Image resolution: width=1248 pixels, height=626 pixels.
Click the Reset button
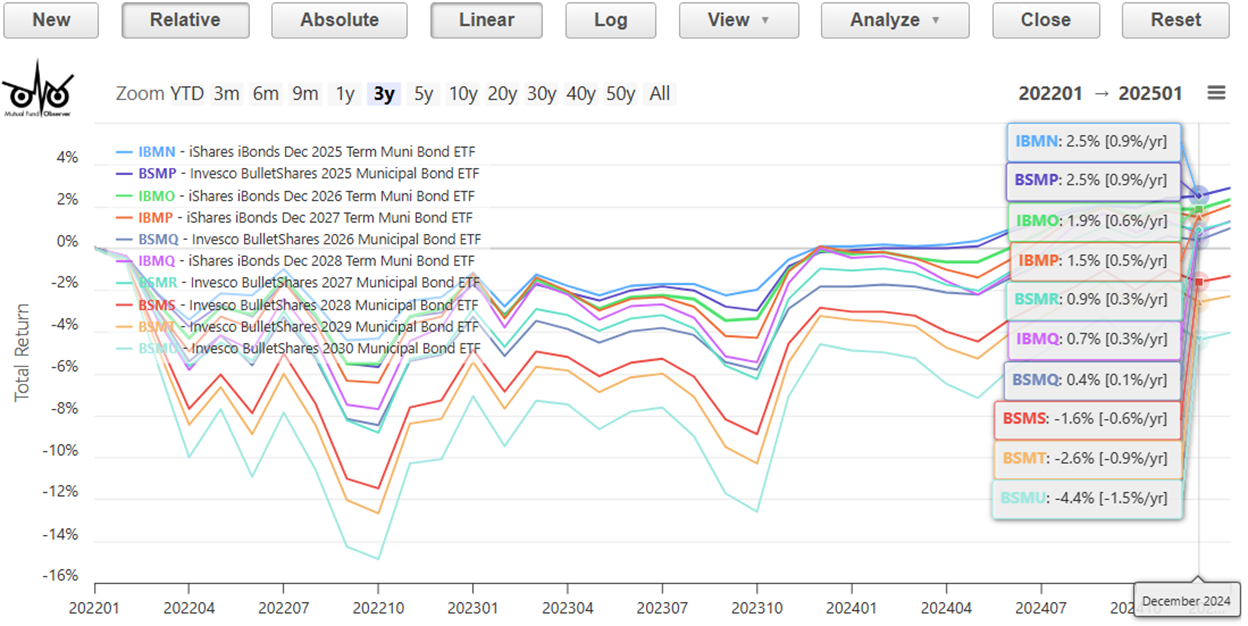pyautogui.click(x=1175, y=20)
